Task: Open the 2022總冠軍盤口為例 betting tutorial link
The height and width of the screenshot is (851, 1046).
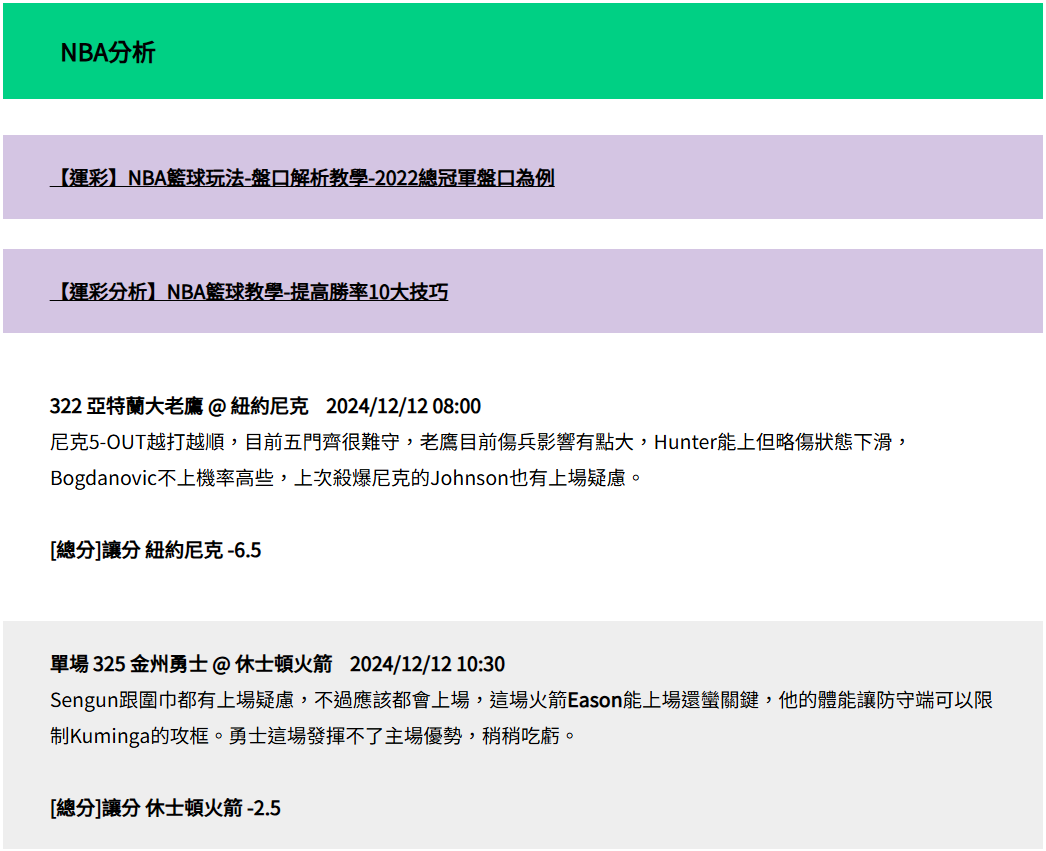Action: 302,177
